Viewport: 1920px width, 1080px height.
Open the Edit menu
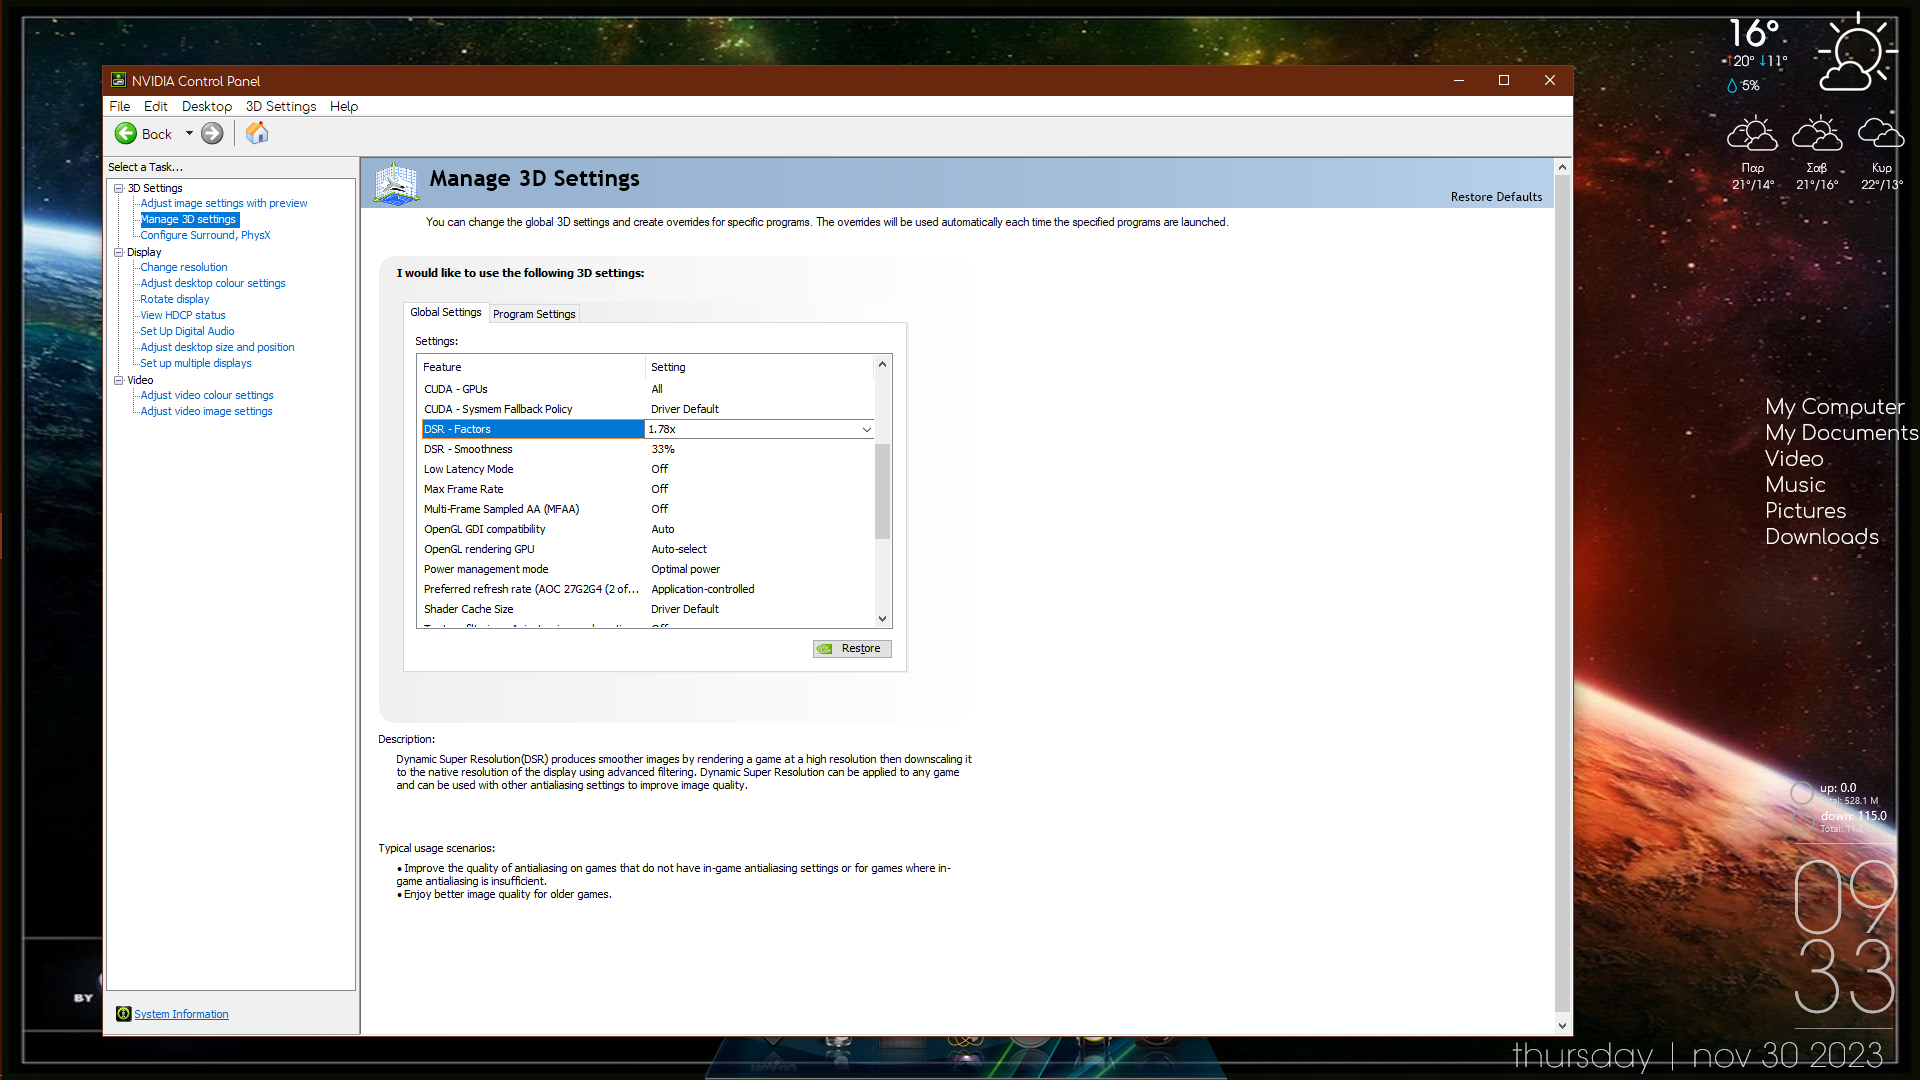tap(155, 106)
